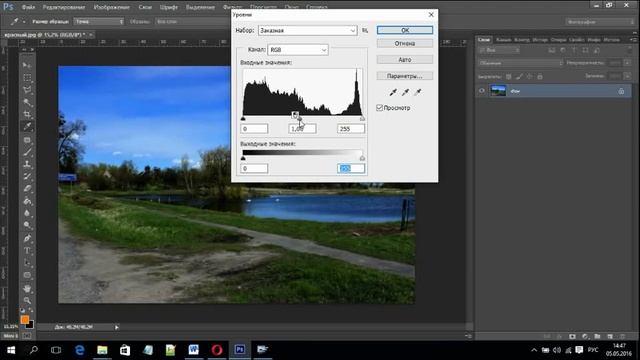Open Opera browser from the taskbar
This screenshot has width=640, height=360.
click(217, 350)
